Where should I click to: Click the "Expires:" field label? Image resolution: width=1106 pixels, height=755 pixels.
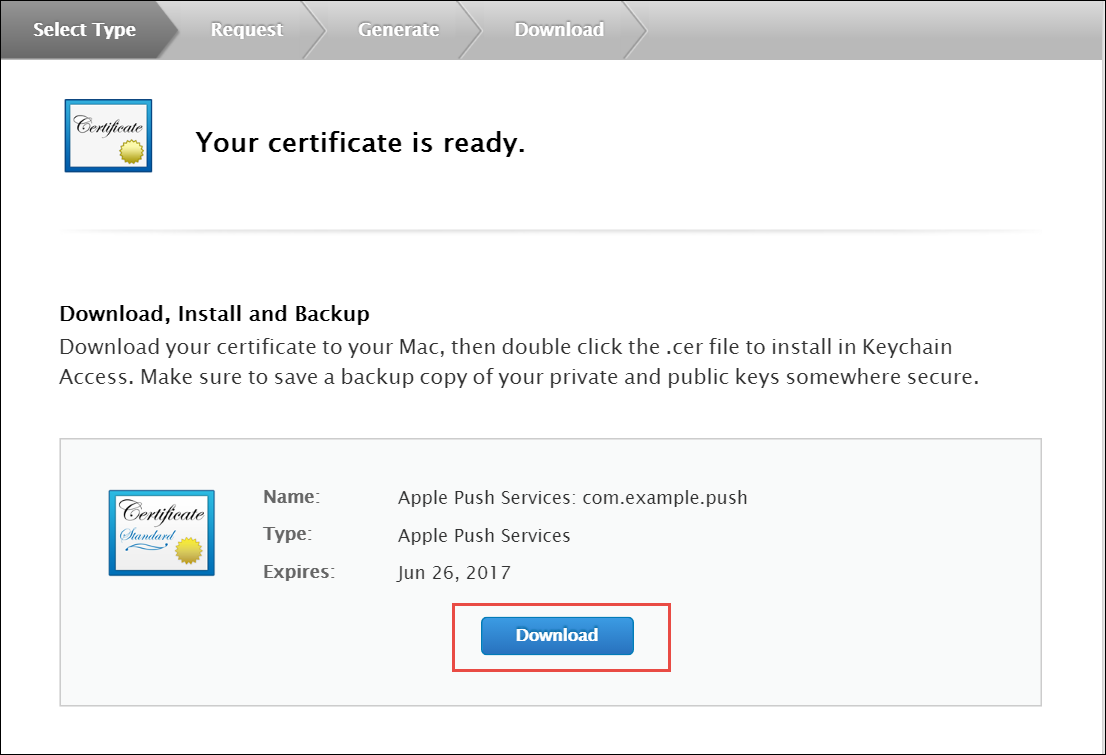tap(298, 573)
